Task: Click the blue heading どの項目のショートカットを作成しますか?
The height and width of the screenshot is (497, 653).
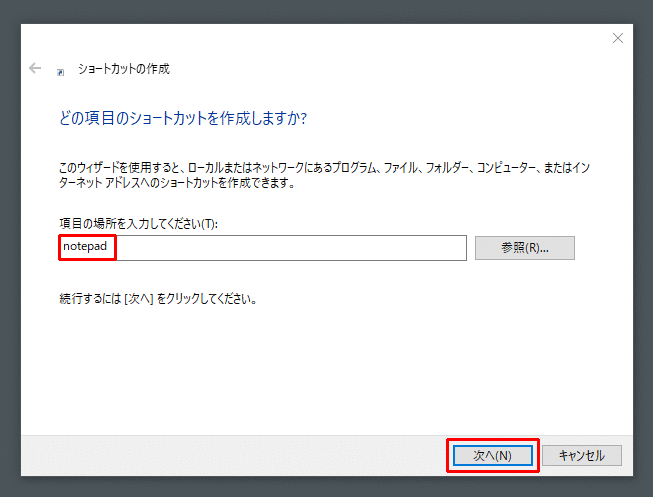Action: click(x=182, y=119)
